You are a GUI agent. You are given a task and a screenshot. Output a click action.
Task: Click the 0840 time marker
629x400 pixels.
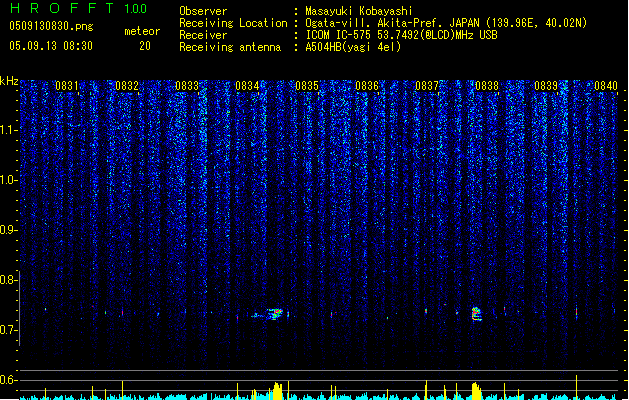(x=606, y=86)
